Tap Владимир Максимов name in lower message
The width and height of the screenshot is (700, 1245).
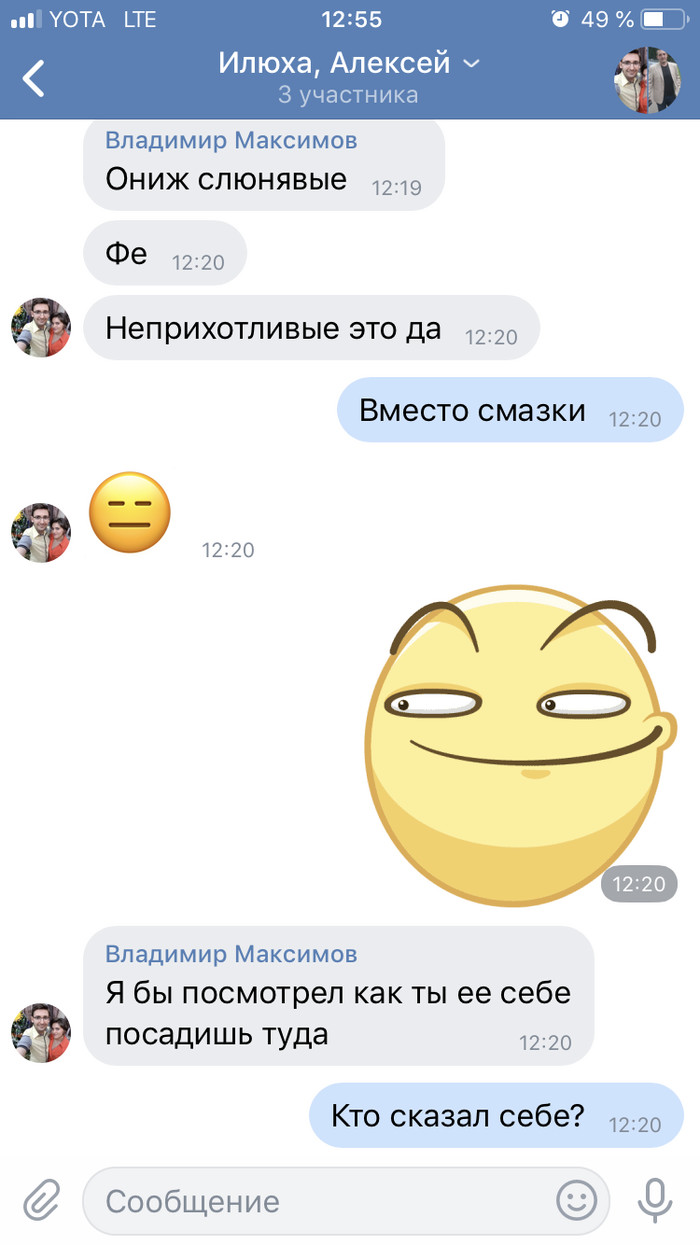(231, 954)
